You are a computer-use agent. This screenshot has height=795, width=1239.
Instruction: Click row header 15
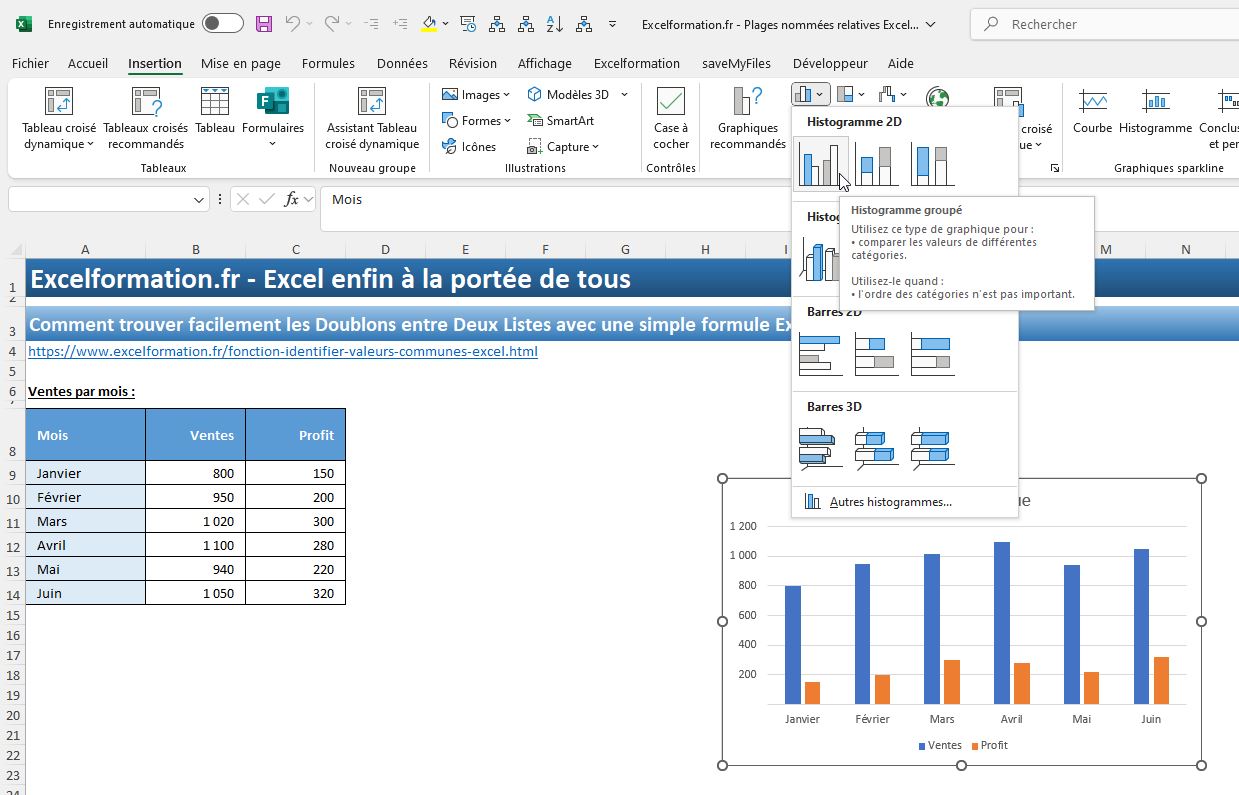pos(13,615)
